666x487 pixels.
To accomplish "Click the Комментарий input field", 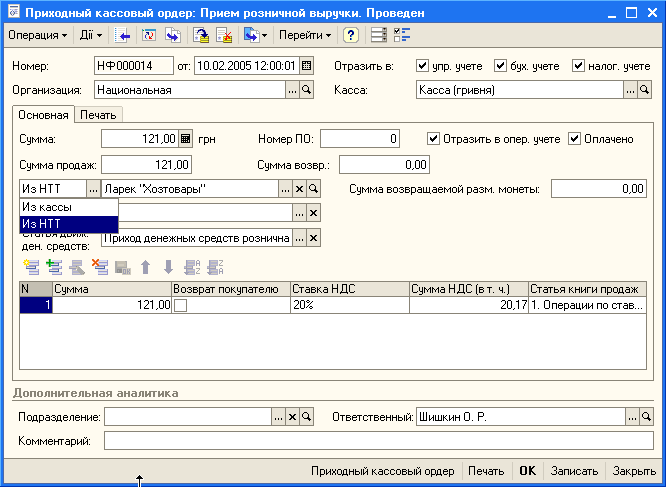I will (x=378, y=441).
